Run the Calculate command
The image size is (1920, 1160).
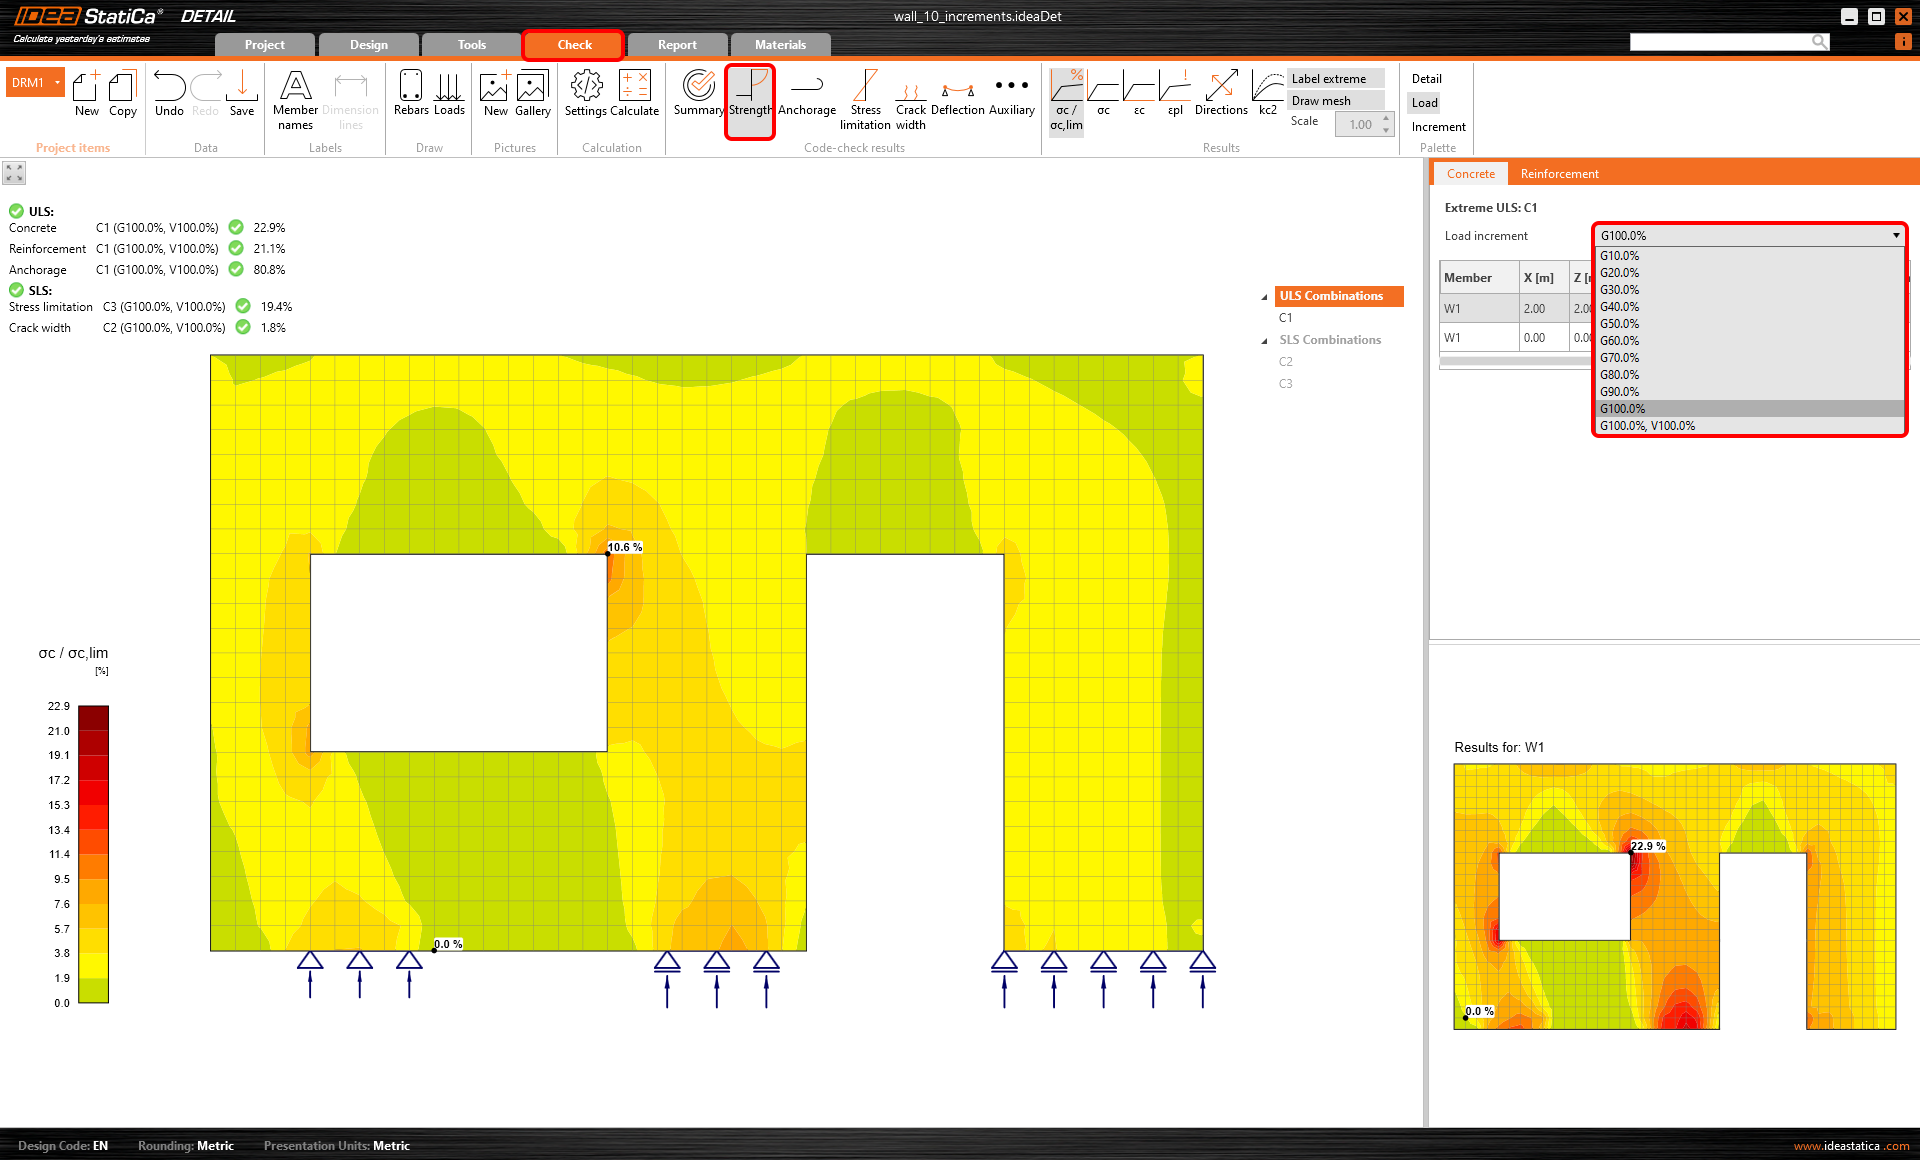pyautogui.click(x=635, y=95)
